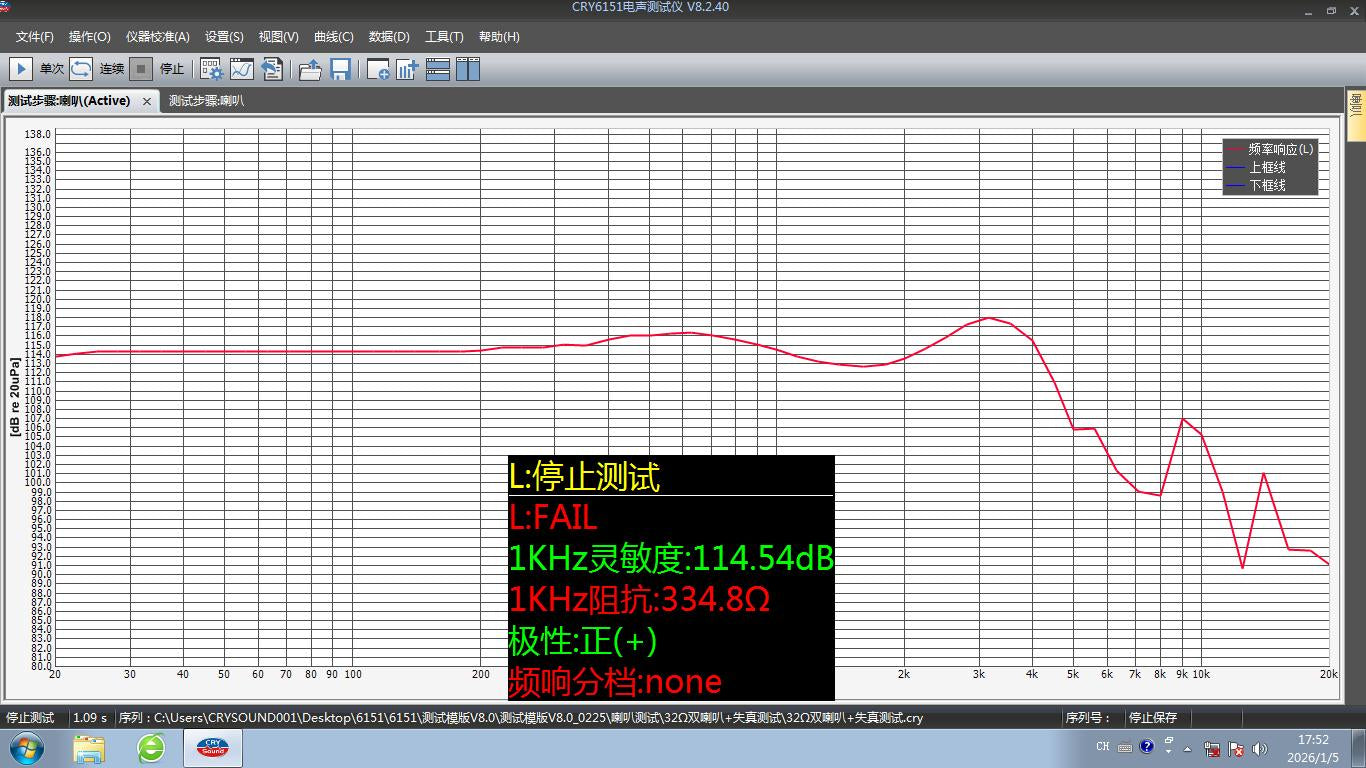The width and height of the screenshot is (1366, 768).
Task: Launch the CRY Sound app from taskbar
Action: point(211,746)
